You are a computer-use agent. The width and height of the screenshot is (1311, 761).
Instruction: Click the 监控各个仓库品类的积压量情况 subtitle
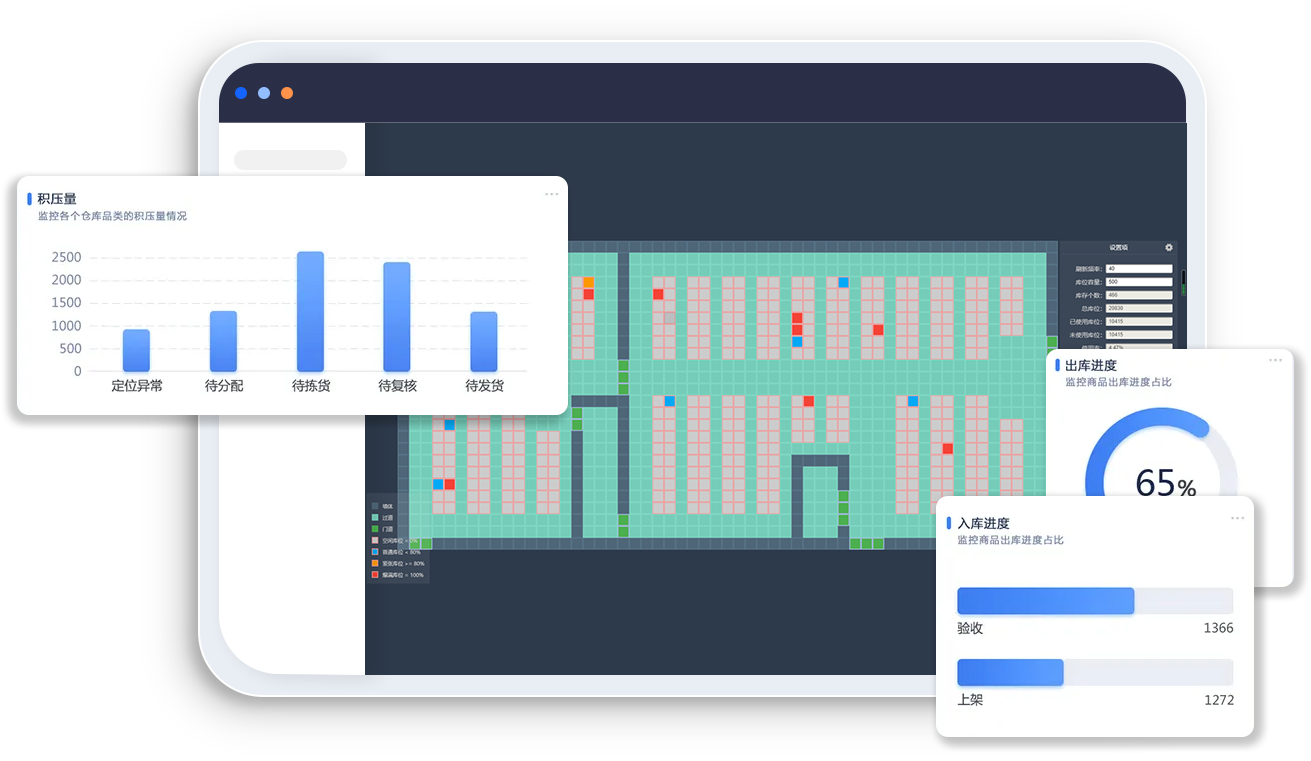[x=112, y=216]
